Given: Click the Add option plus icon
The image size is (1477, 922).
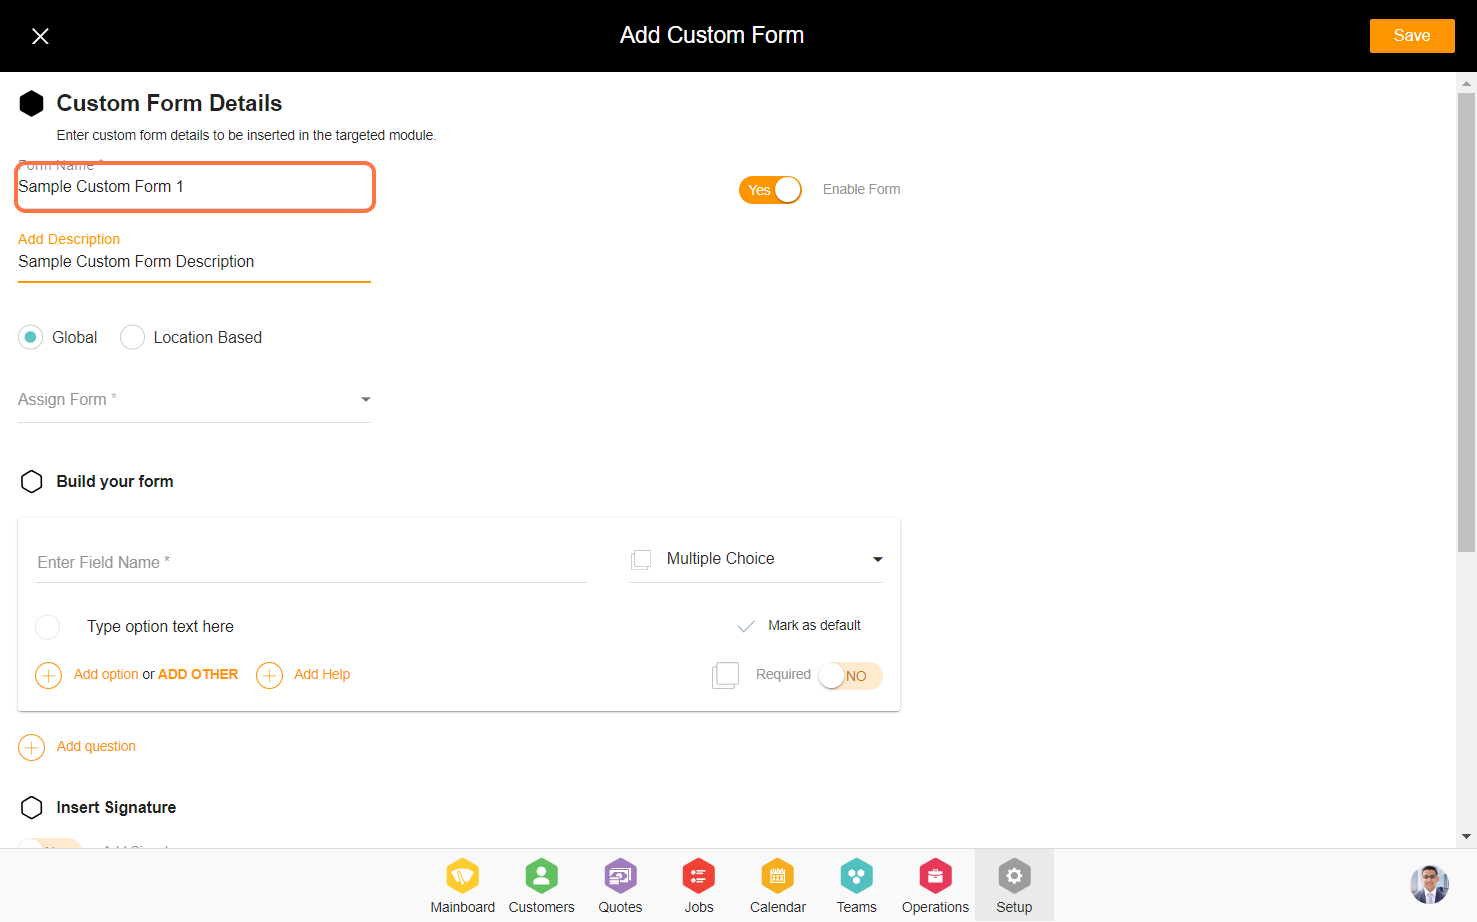Looking at the screenshot, I should (x=48, y=675).
